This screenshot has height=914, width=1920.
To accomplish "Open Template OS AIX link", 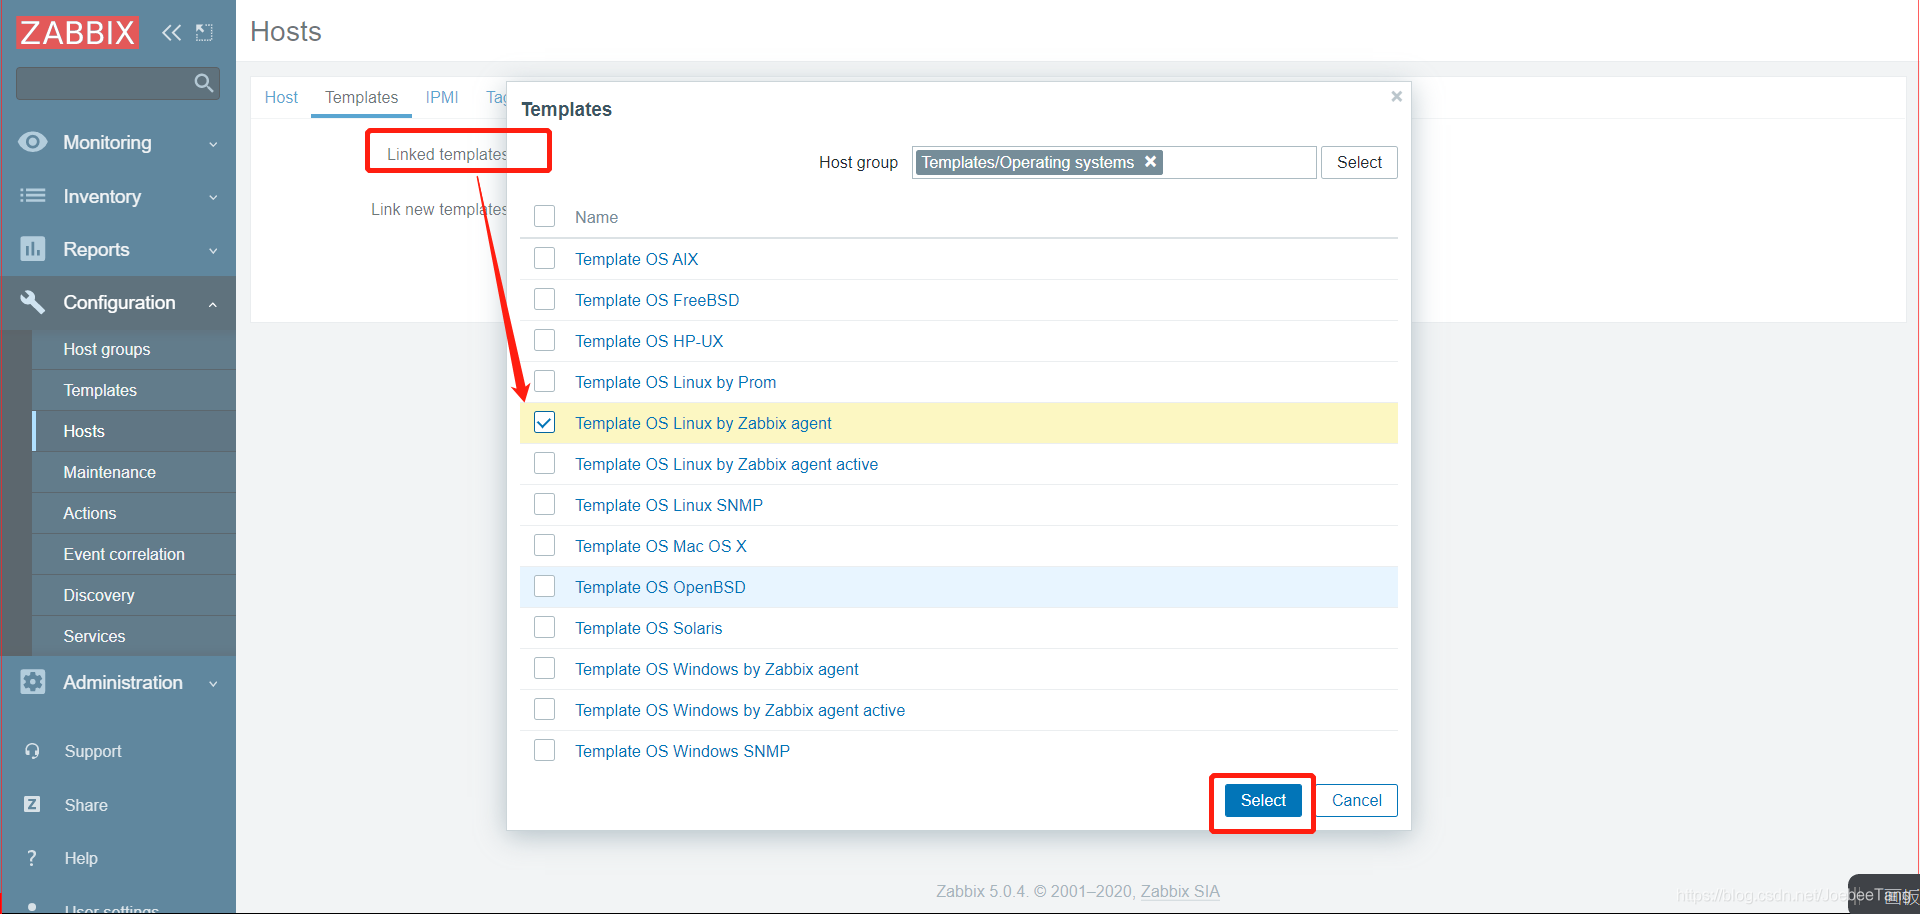I will pos(636,259).
